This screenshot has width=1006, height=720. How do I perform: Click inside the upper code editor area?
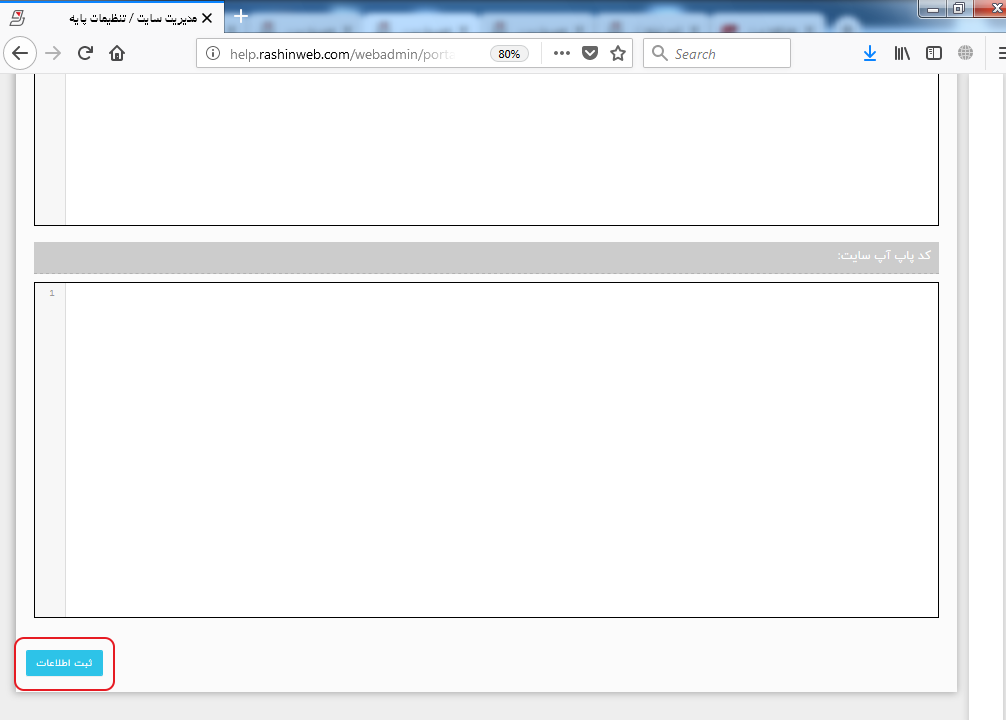pos(502,149)
